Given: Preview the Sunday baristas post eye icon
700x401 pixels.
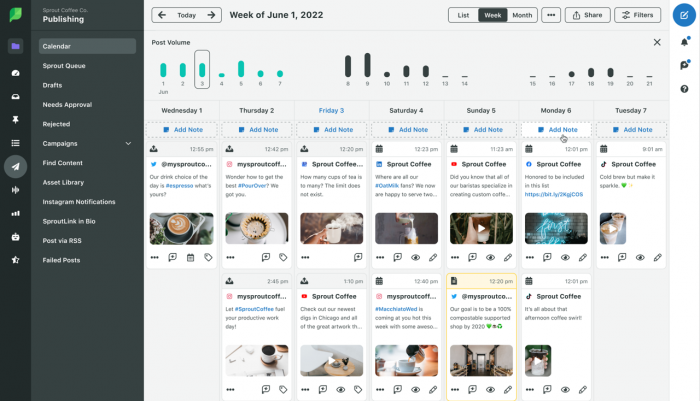Looking at the screenshot, I should pos(490,257).
